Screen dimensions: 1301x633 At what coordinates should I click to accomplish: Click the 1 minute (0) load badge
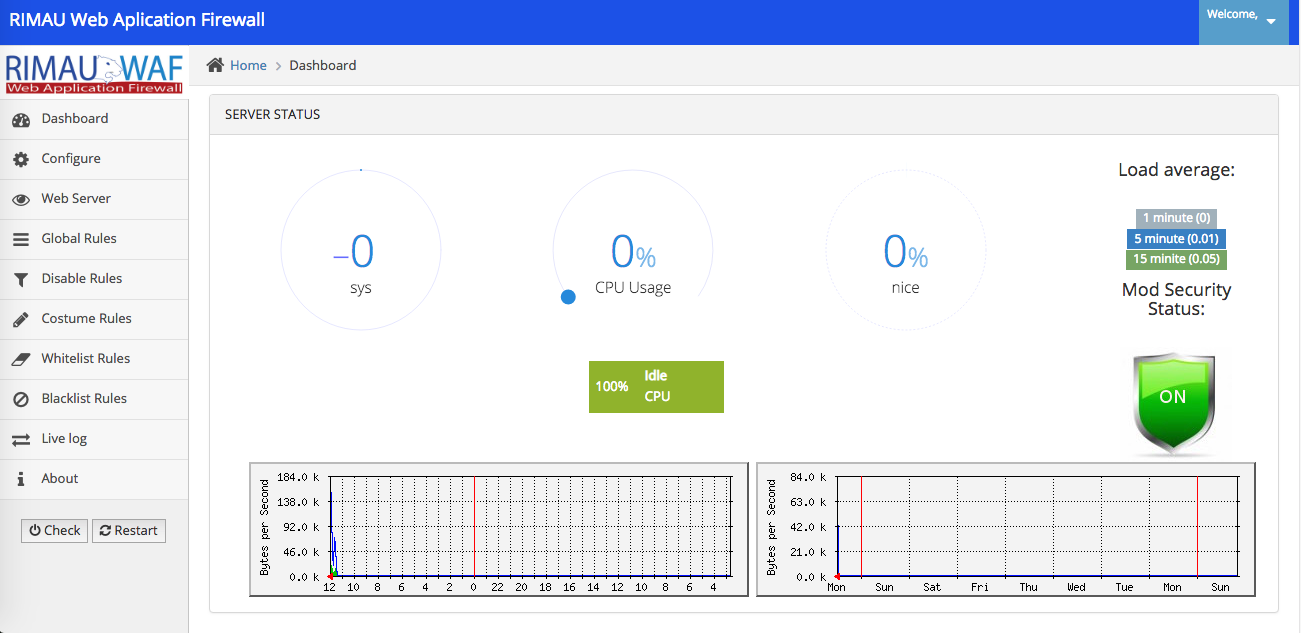point(1176,218)
